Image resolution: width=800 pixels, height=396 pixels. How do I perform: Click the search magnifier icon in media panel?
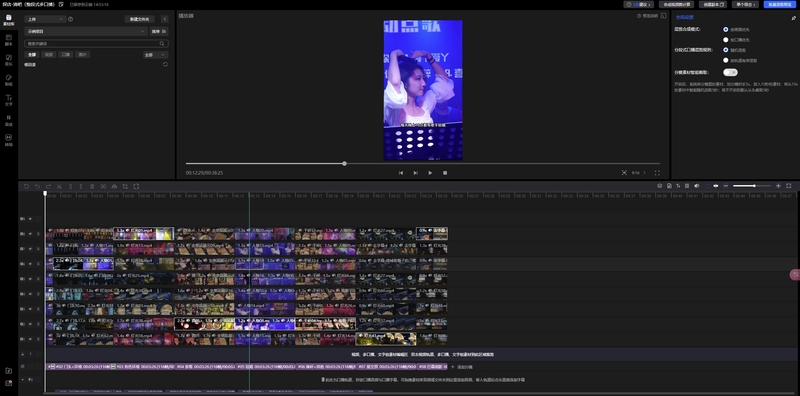(162, 44)
